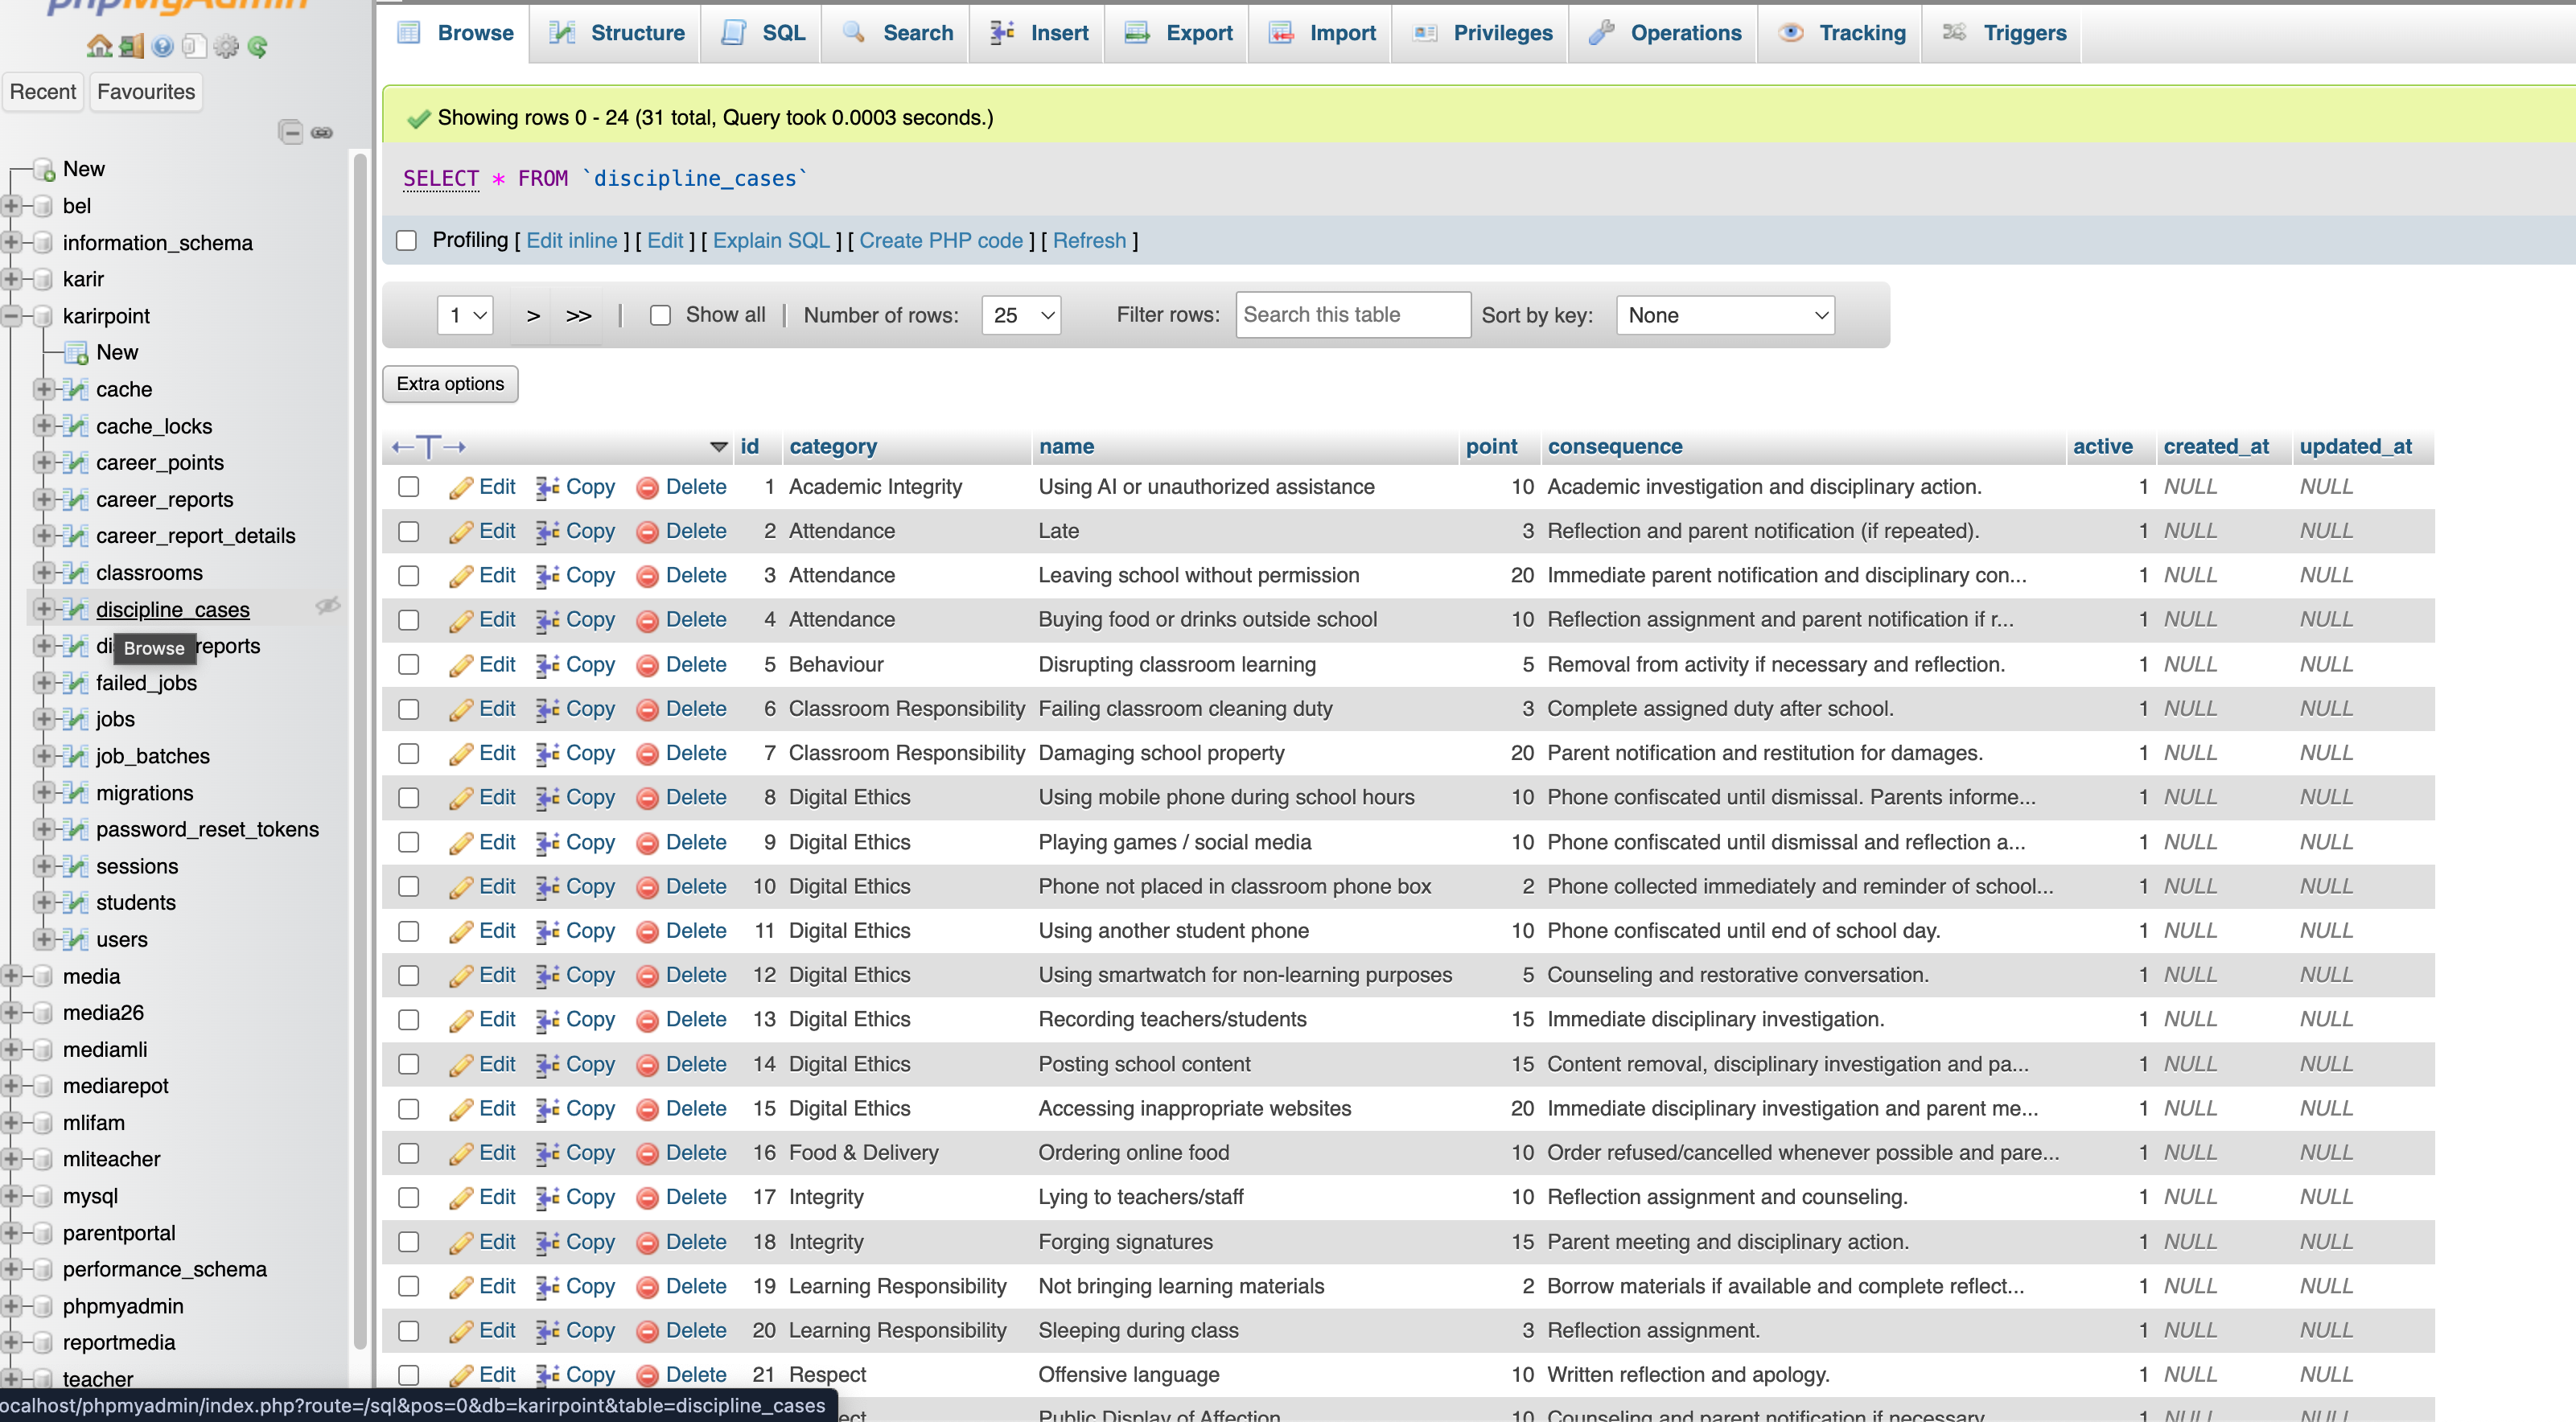Image resolution: width=2576 pixels, height=1422 pixels.
Task: Click the red Delete icon for row id 3
Action: coord(647,576)
